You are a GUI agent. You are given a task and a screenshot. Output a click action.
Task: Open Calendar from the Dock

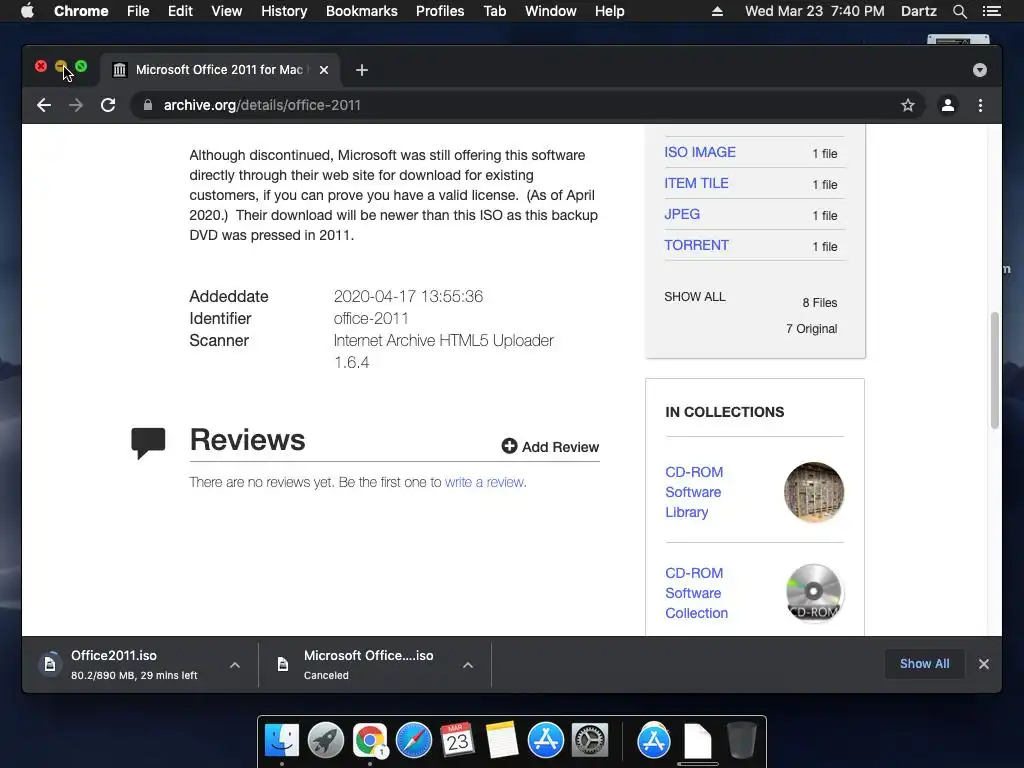tap(457, 740)
